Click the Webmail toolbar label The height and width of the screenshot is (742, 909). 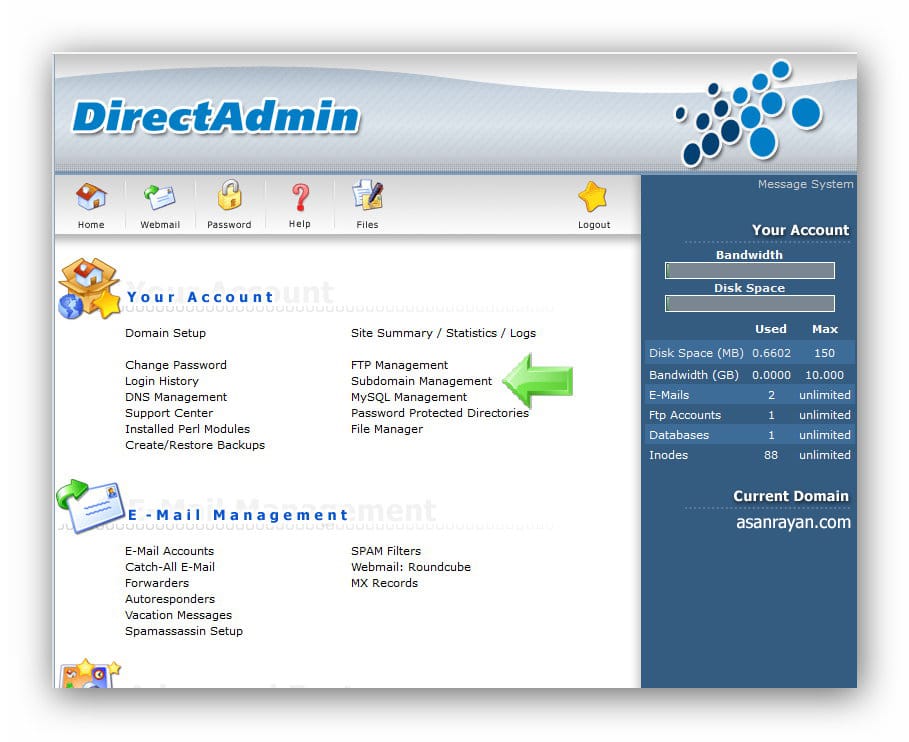160,225
